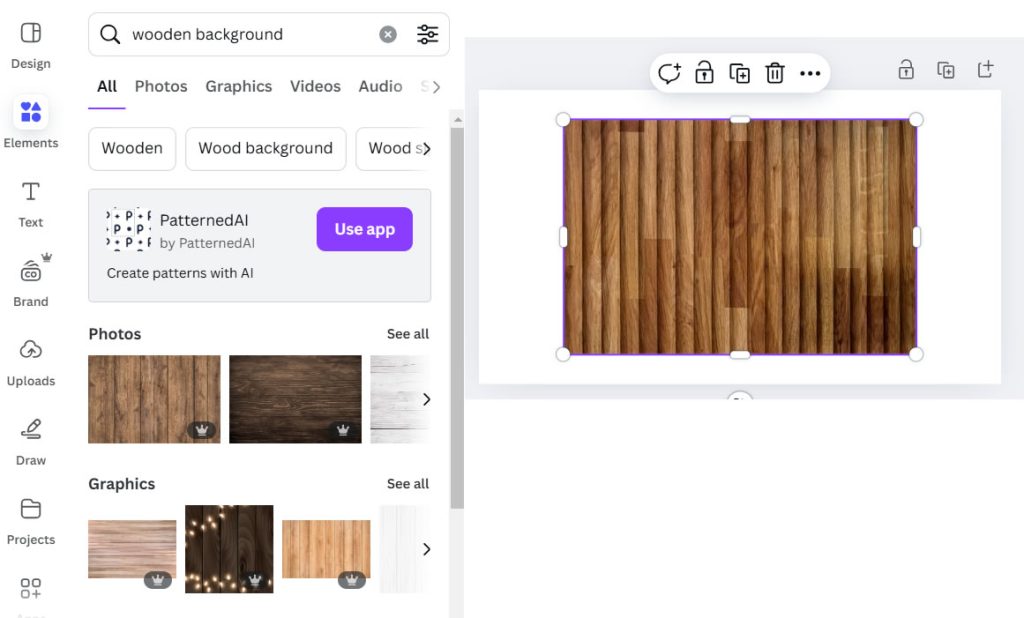The image size is (1024, 618).
Task: Open the Design panel in sidebar
Action: point(31,45)
